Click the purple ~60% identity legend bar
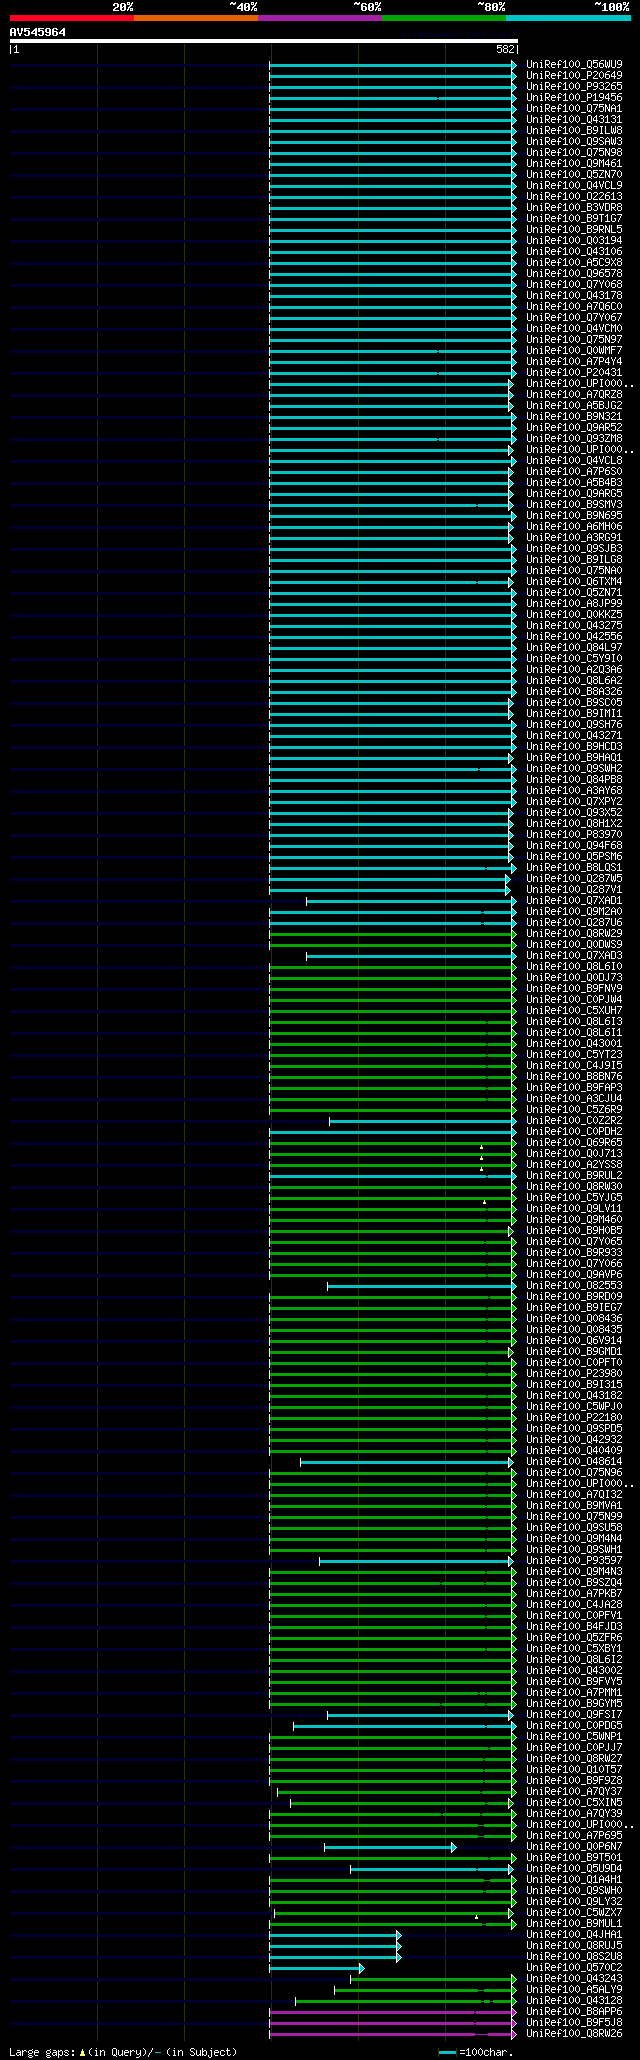The image size is (640, 2060). click(x=320, y=18)
